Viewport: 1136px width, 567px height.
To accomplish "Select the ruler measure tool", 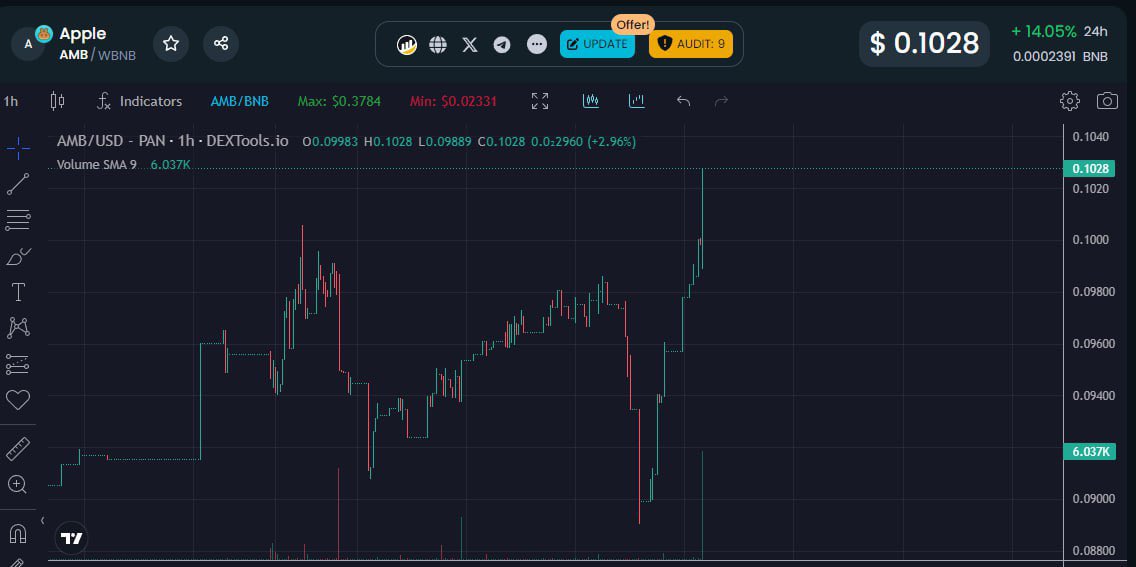I will tap(18, 449).
